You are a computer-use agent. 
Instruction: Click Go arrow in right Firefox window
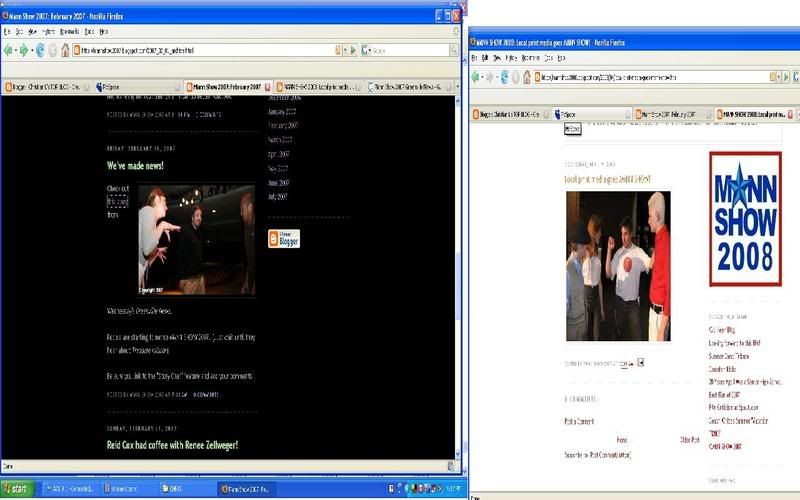point(786,77)
